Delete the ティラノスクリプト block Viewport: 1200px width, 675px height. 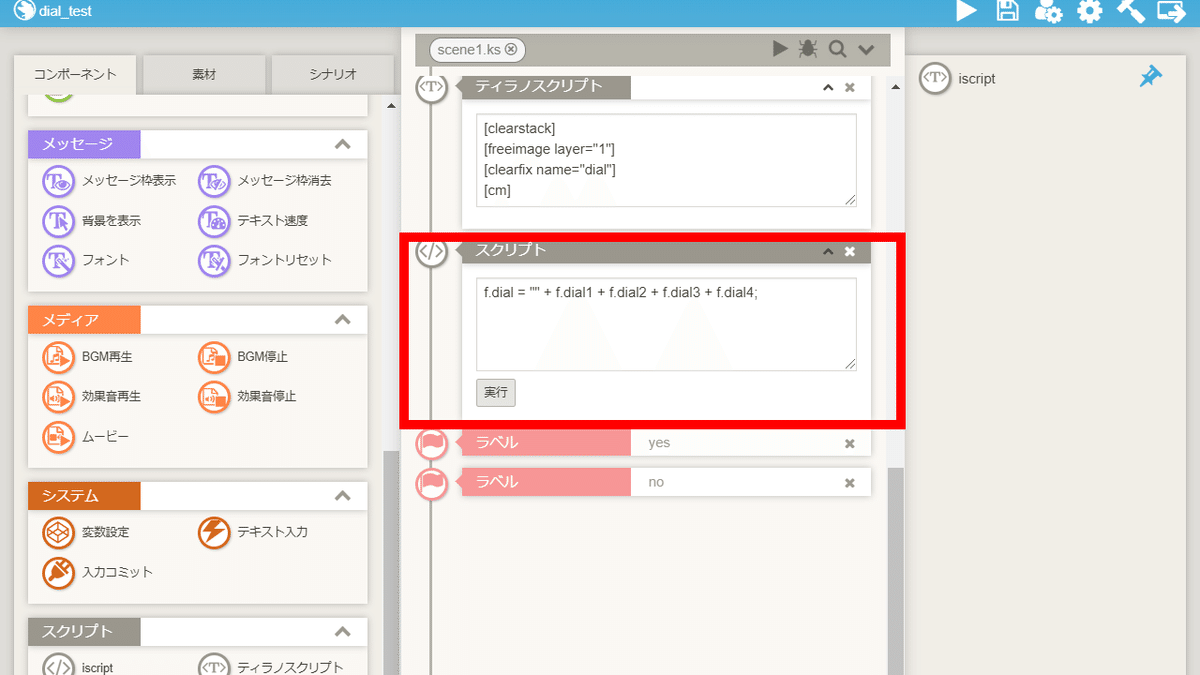(x=850, y=87)
